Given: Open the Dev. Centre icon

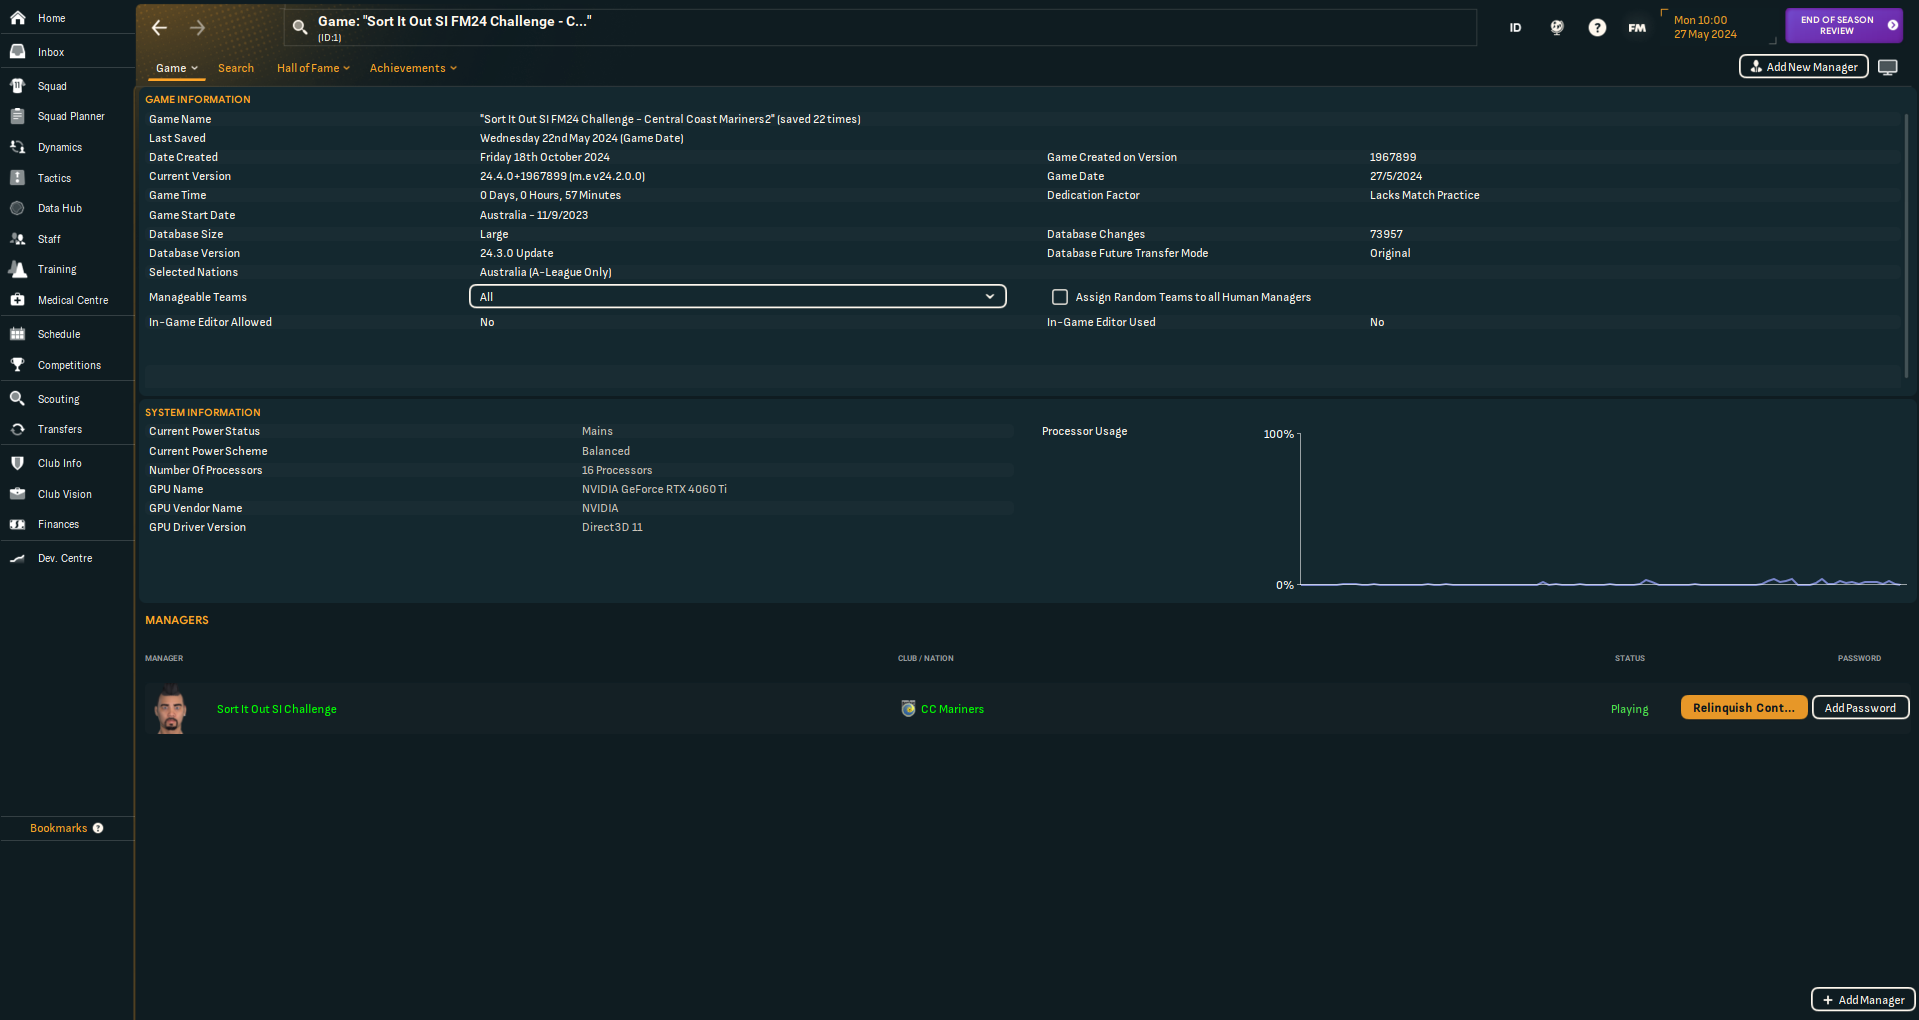Looking at the screenshot, I should pyautogui.click(x=17, y=558).
